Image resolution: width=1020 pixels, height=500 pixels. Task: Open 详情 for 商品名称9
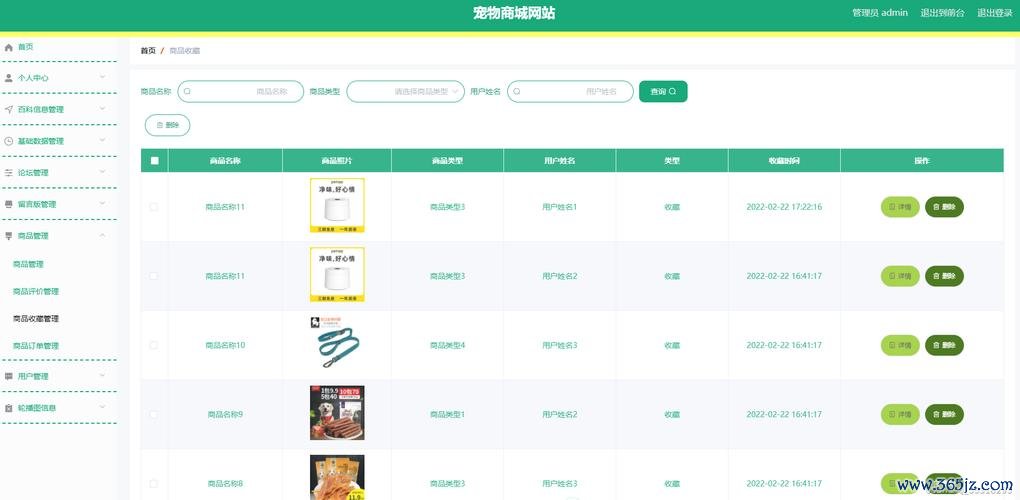click(900, 414)
